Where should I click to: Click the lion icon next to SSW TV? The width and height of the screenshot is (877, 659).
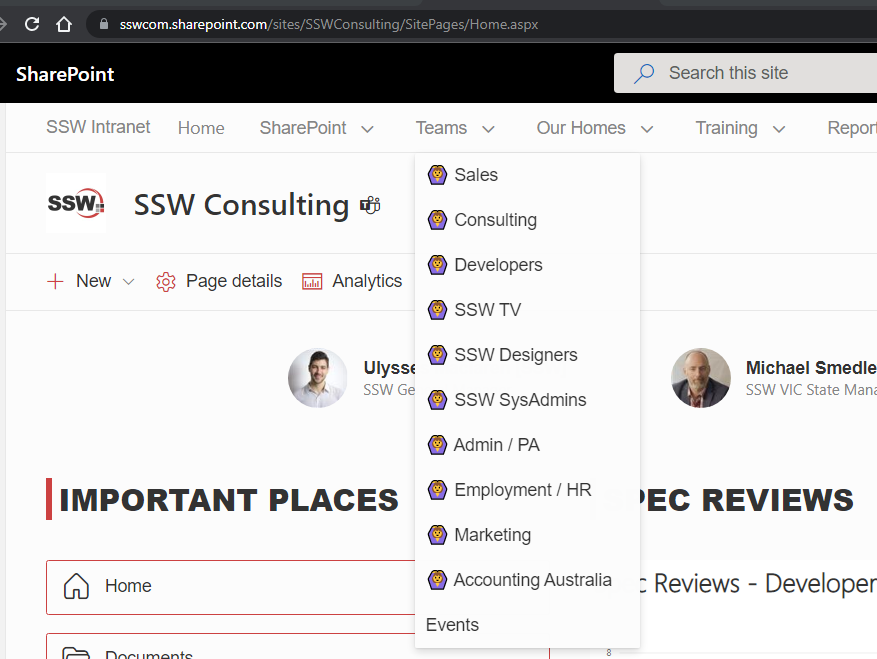point(437,309)
